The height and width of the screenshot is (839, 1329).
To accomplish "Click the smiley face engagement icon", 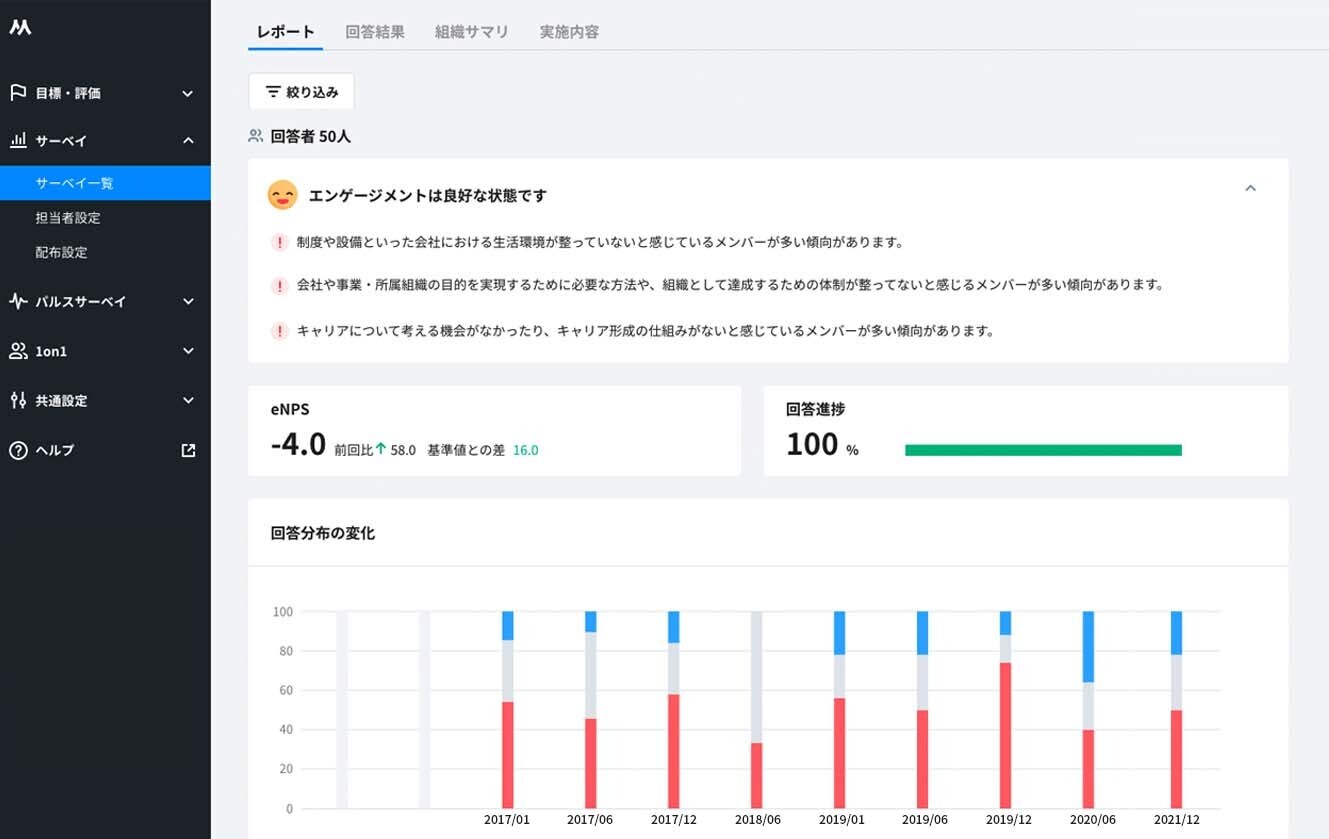I will point(283,195).
